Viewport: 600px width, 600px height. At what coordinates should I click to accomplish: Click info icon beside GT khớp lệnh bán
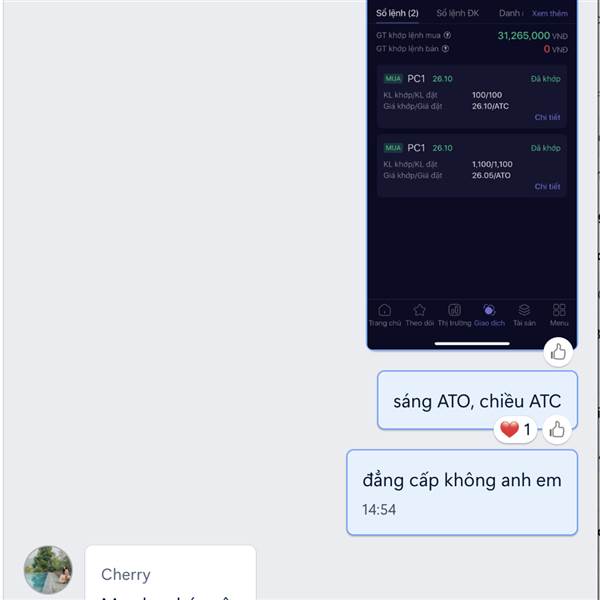pyautogui.click(x=445, y=49)
